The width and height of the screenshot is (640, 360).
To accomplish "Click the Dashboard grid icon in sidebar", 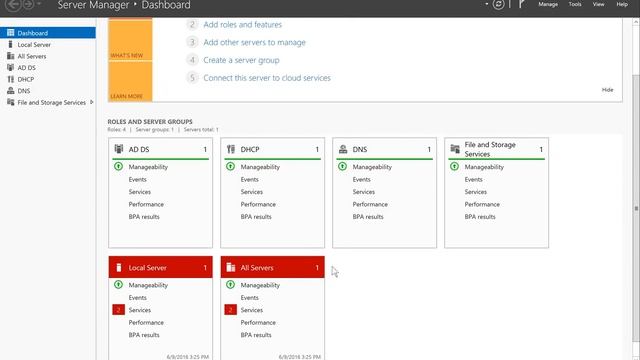I will pos(11,33).
